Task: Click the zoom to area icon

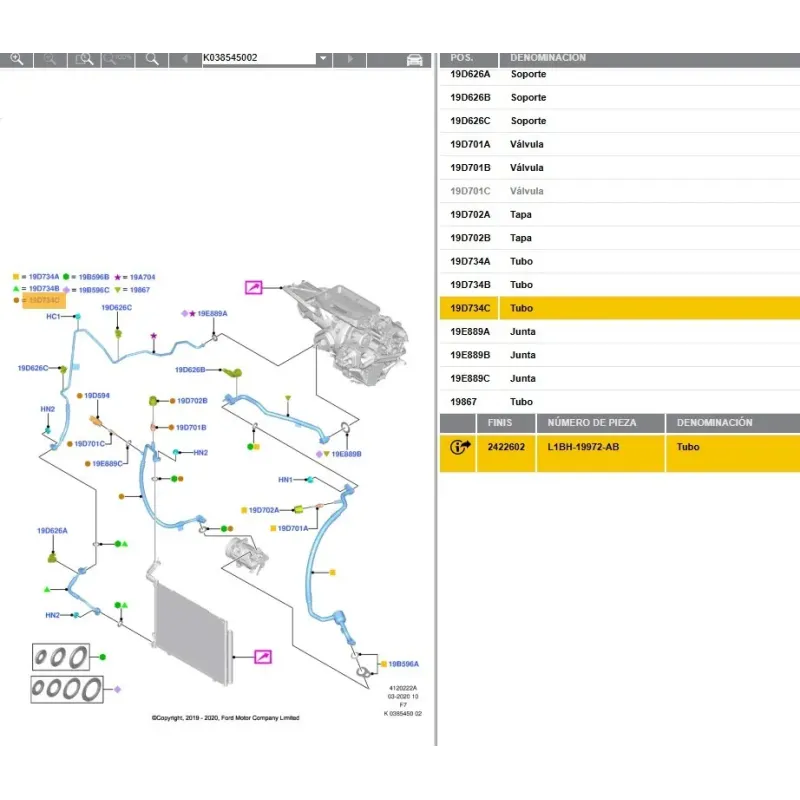Action: (85, 58)
